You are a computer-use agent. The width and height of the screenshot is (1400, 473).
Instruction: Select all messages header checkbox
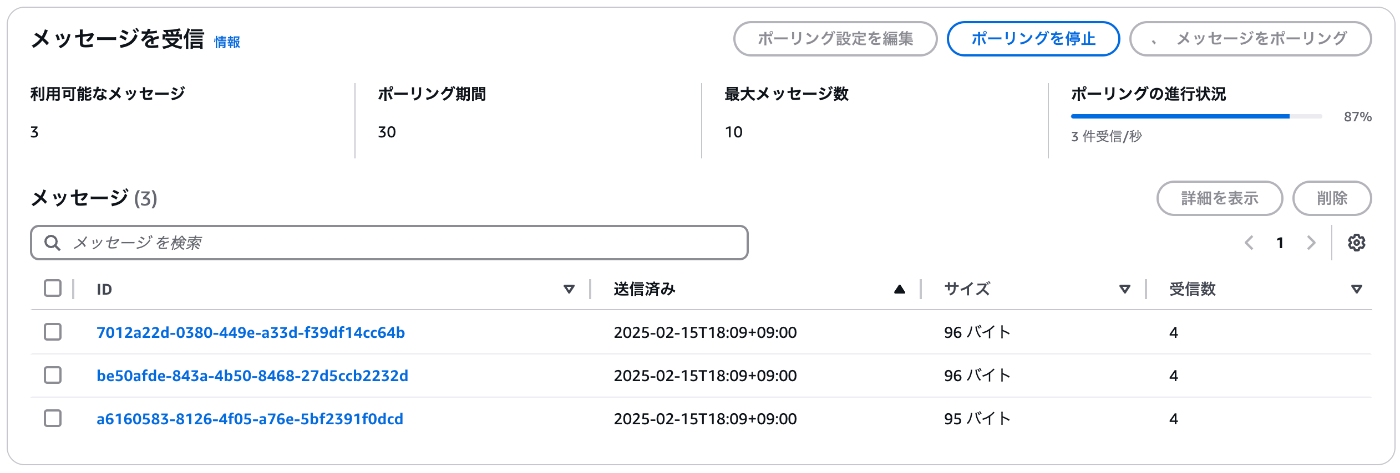point(53,289)
